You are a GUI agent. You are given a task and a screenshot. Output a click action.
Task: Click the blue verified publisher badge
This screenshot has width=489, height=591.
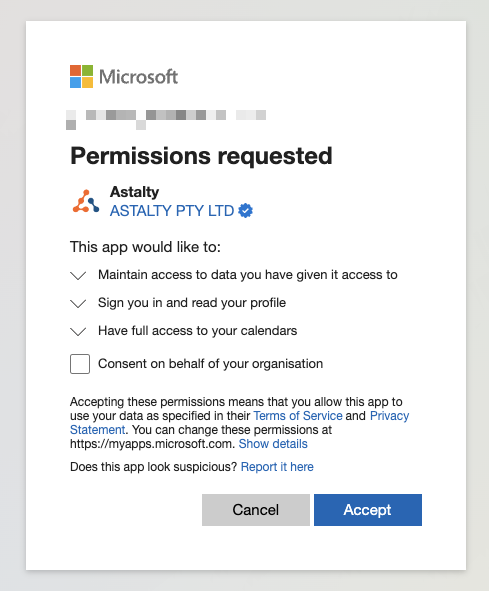245,210
